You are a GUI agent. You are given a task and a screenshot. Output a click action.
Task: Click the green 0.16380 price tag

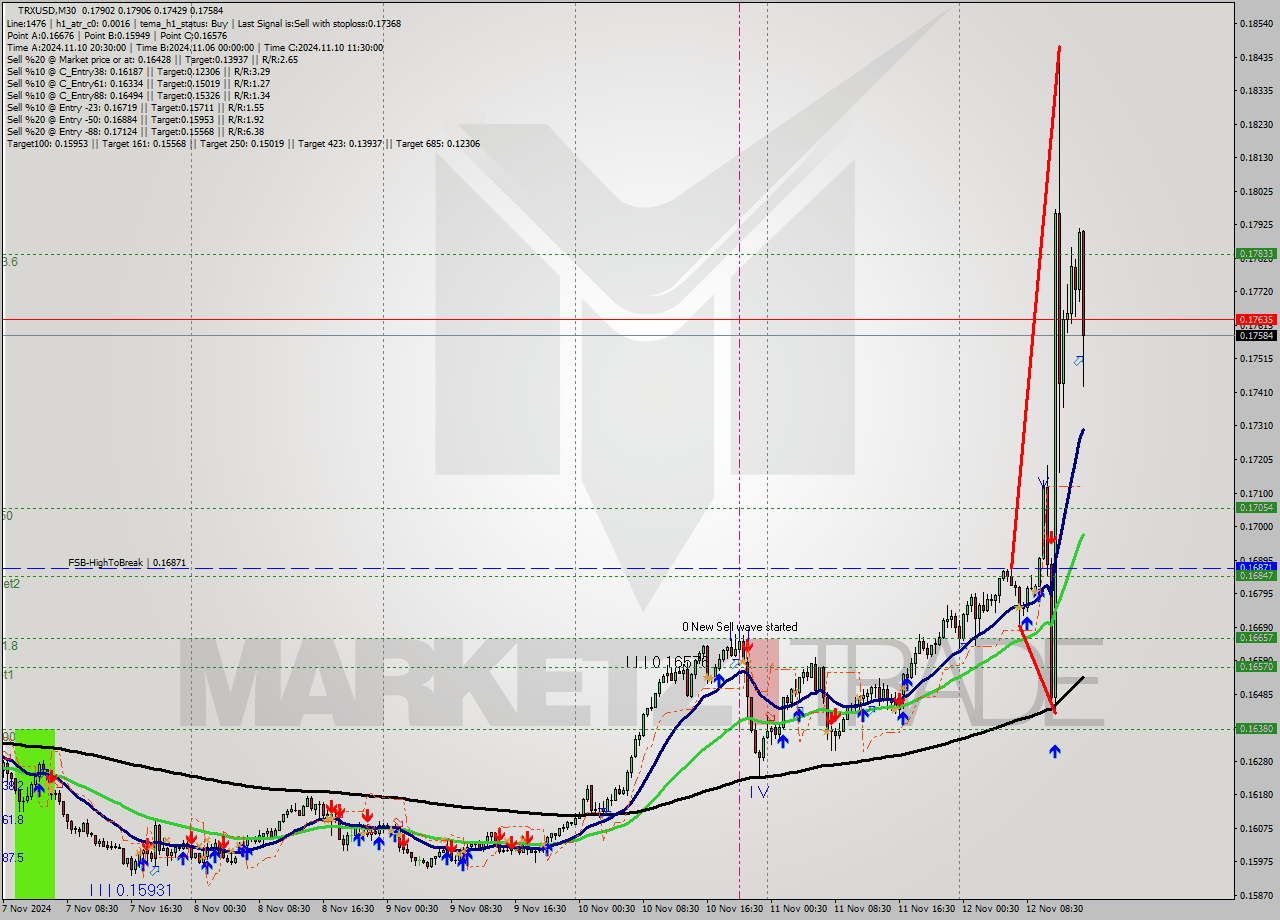coord(1257,728)
